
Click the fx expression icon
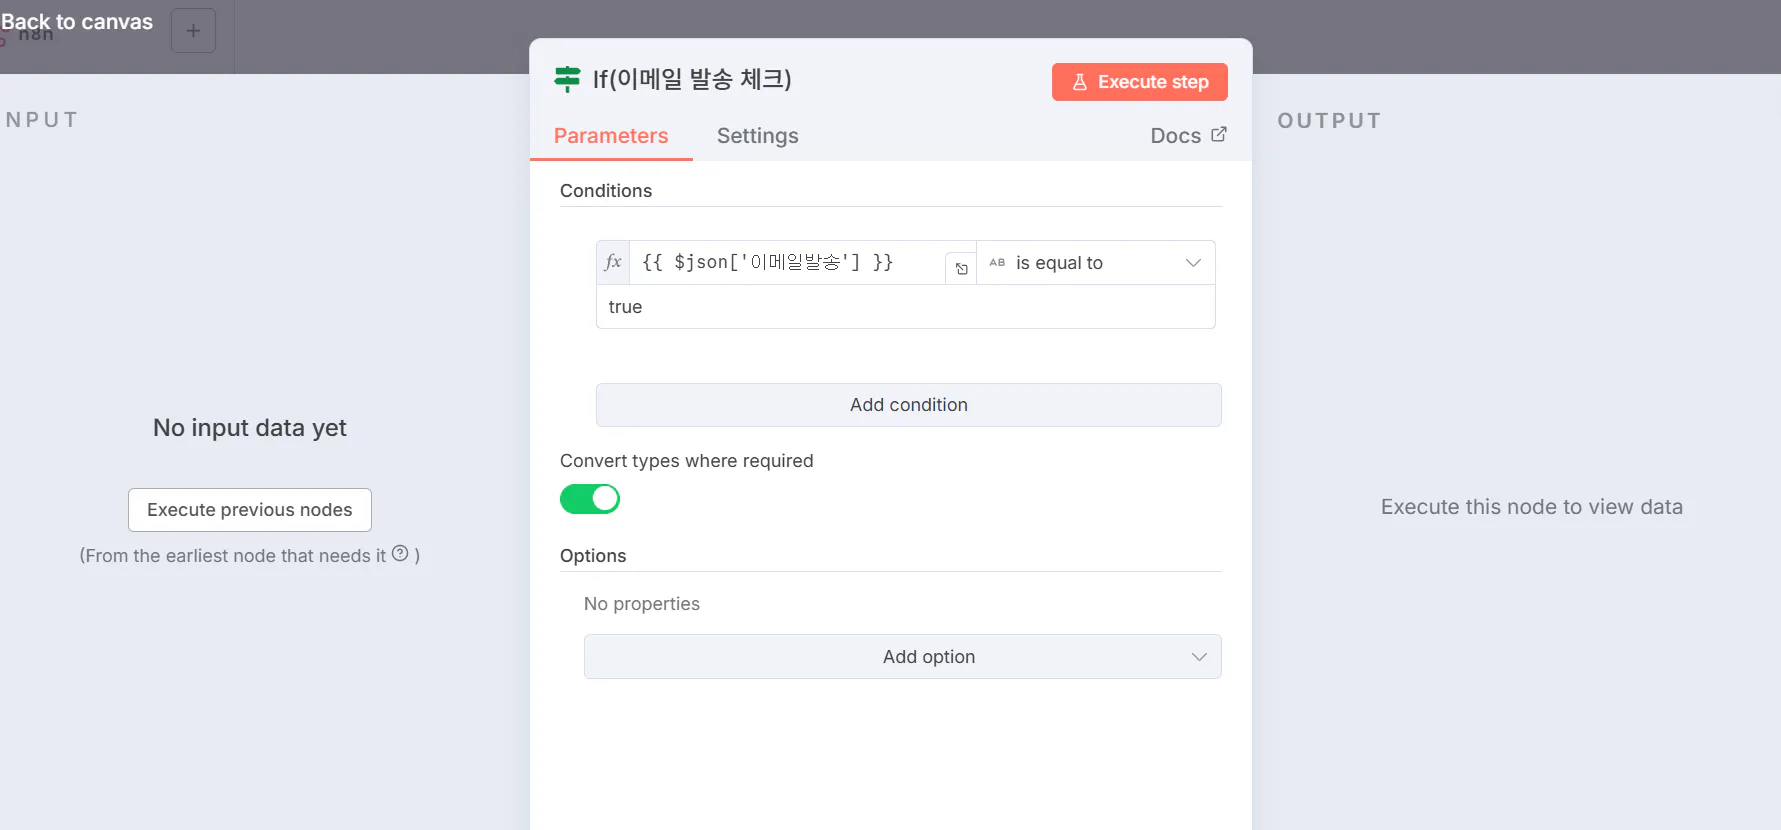tap(613, 262)
